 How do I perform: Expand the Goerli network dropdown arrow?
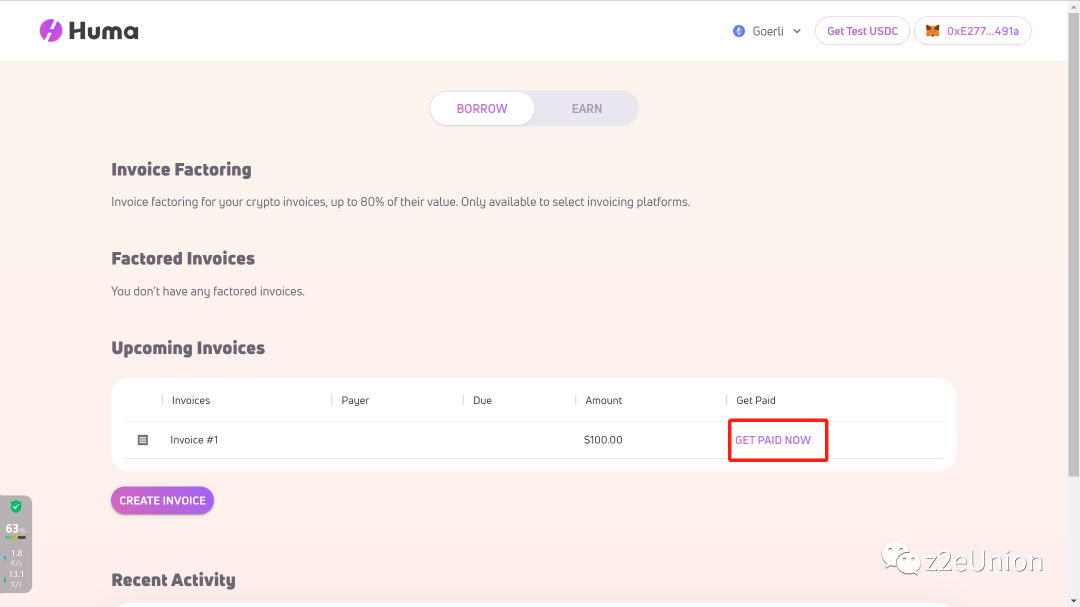(797, 31)
